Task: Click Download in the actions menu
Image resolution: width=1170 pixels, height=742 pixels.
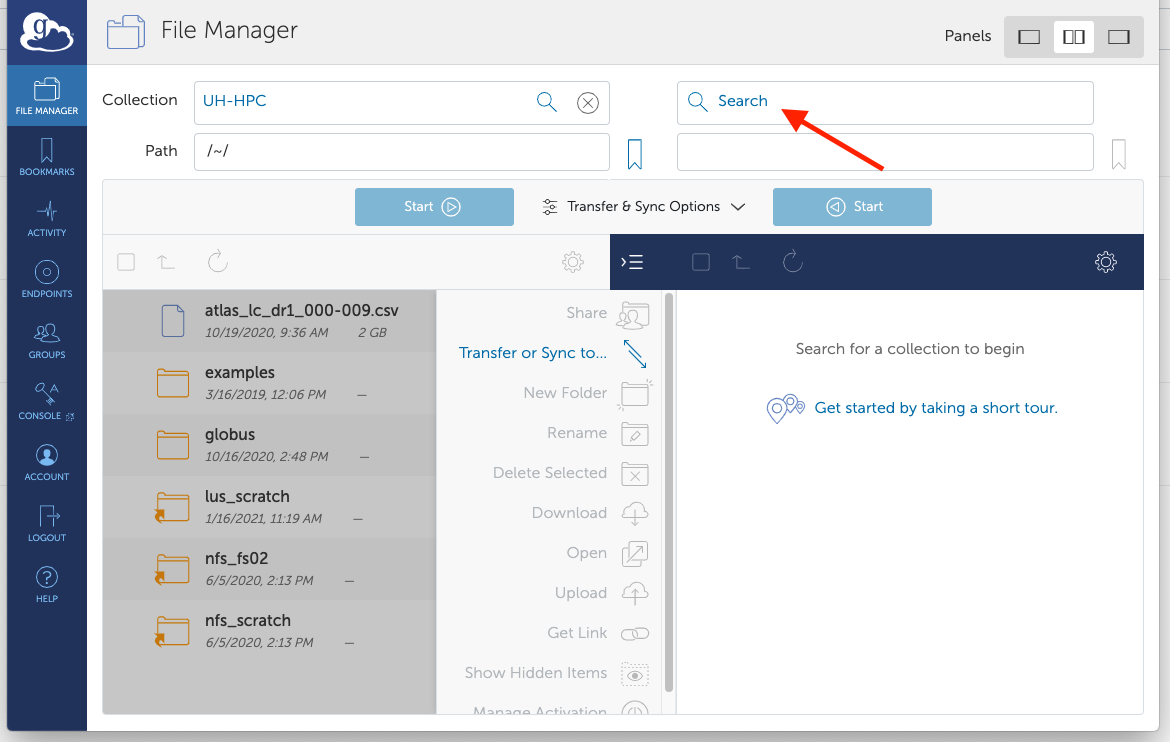Action: (x=590, y=514)
